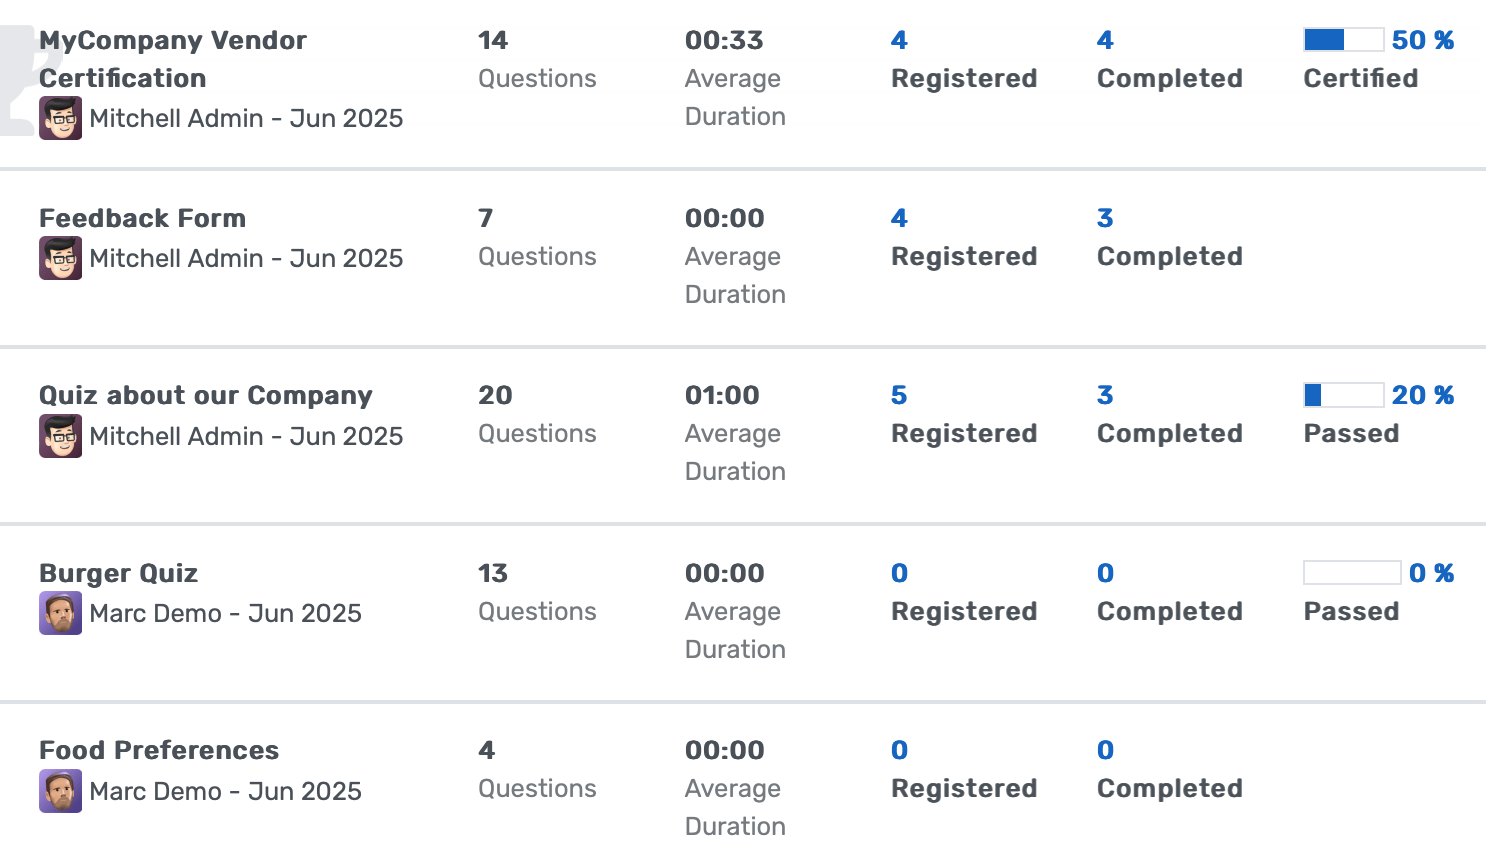The height and width of the screenshot is (860, 1486).
Task: Click Marc Demo's avatar on Burger Quiz
Action: (x=60, y=613)
